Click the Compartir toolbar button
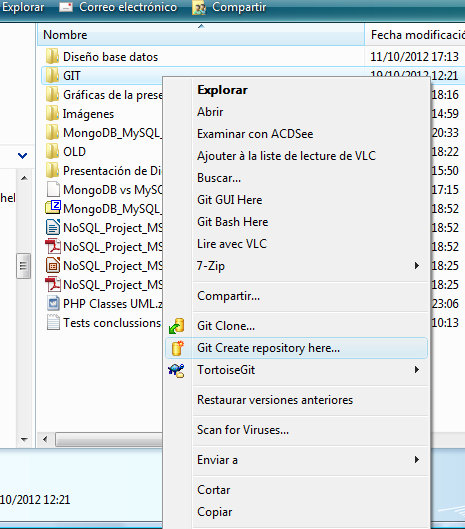Screen dimensions: 465x529 pos(229,7)
